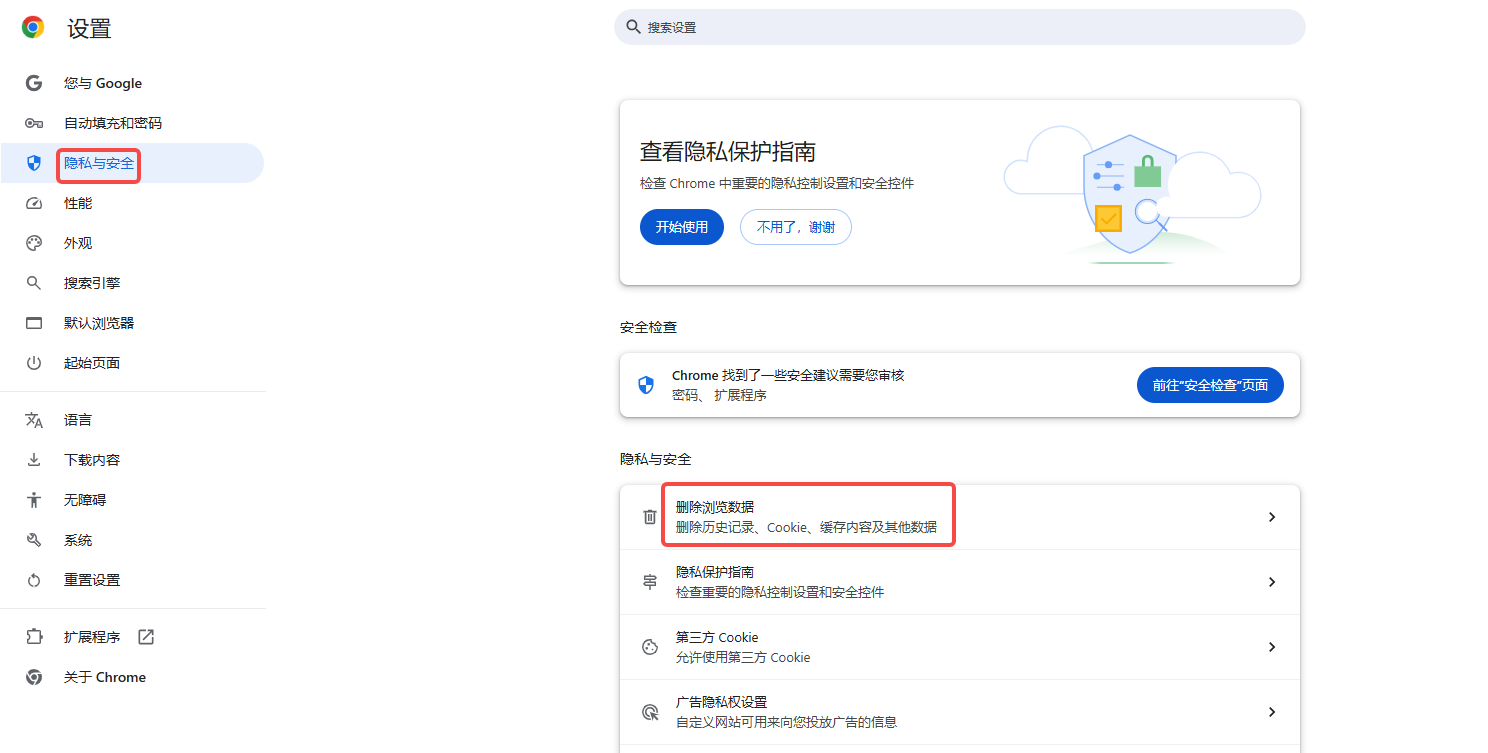This screenshot has height=753, width=1488.
Task: Click the key icon for 自动填充和密码
Action: [x=33, y=123]
